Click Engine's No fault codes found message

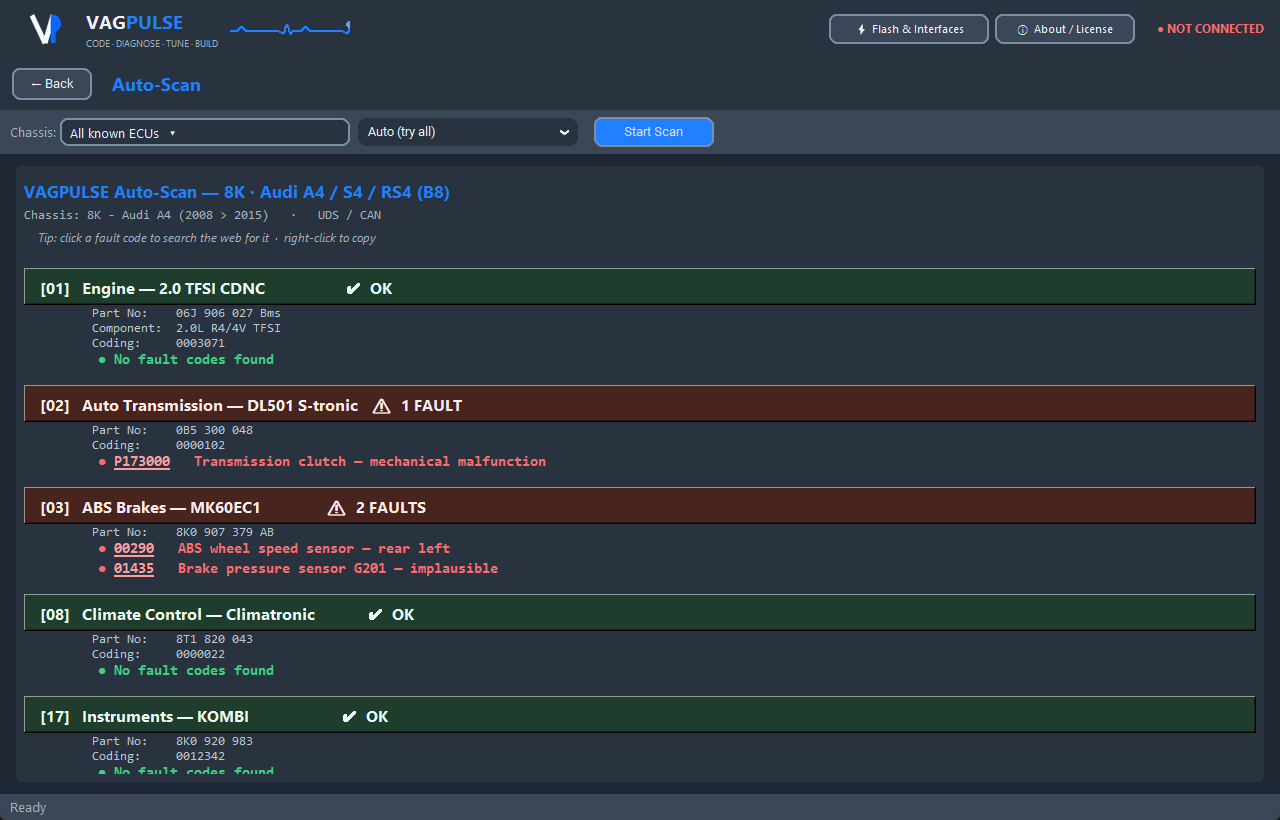click(193, 360)
